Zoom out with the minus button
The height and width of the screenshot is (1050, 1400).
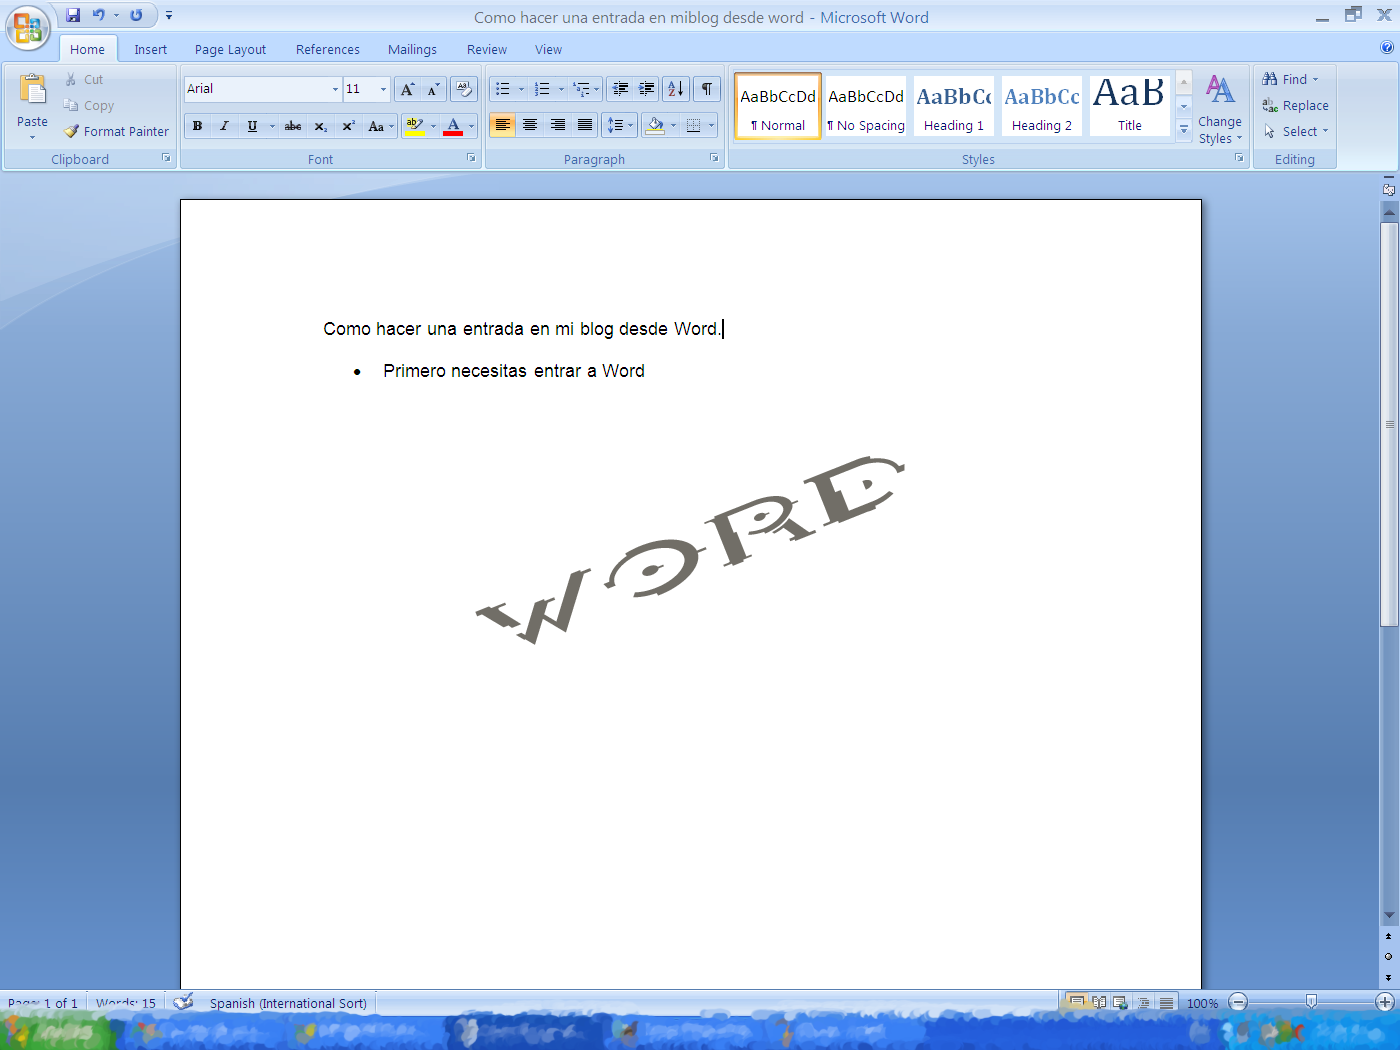(x=1238, y=1002)
